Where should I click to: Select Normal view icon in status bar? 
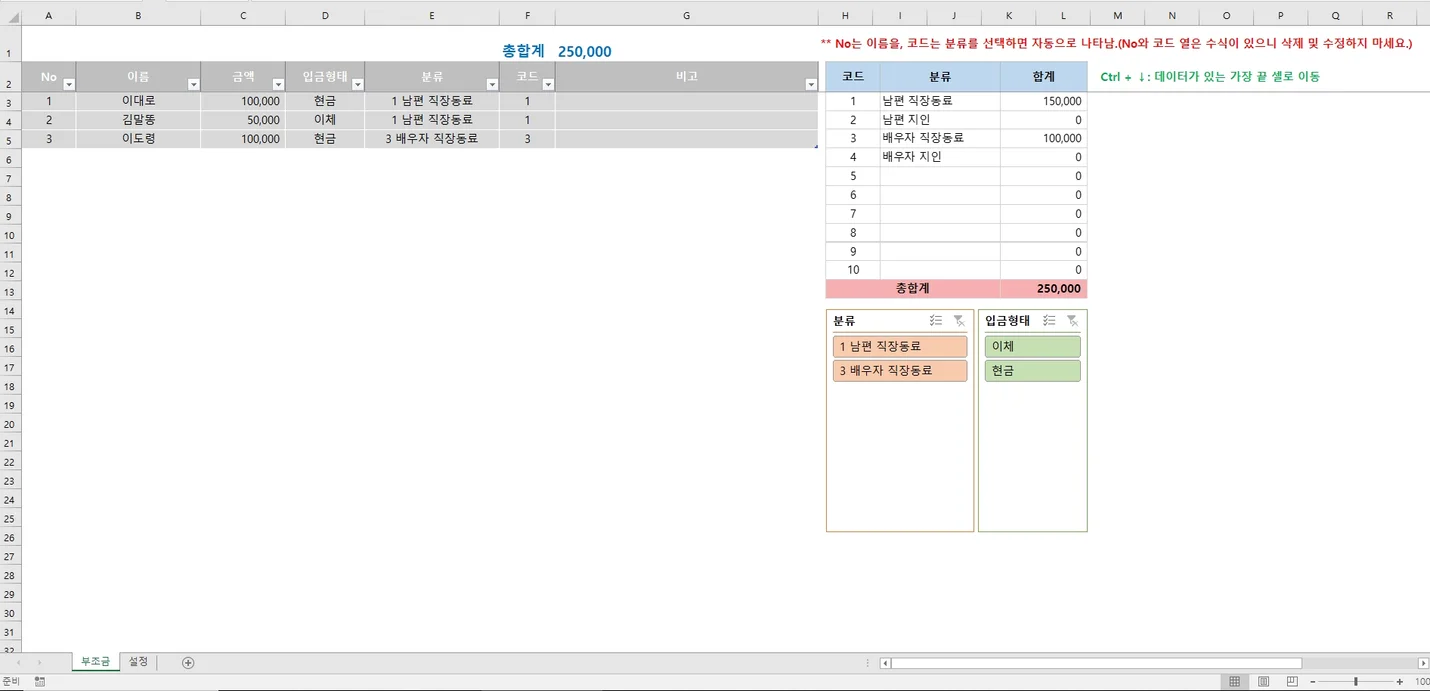[x=1235, y=681]
